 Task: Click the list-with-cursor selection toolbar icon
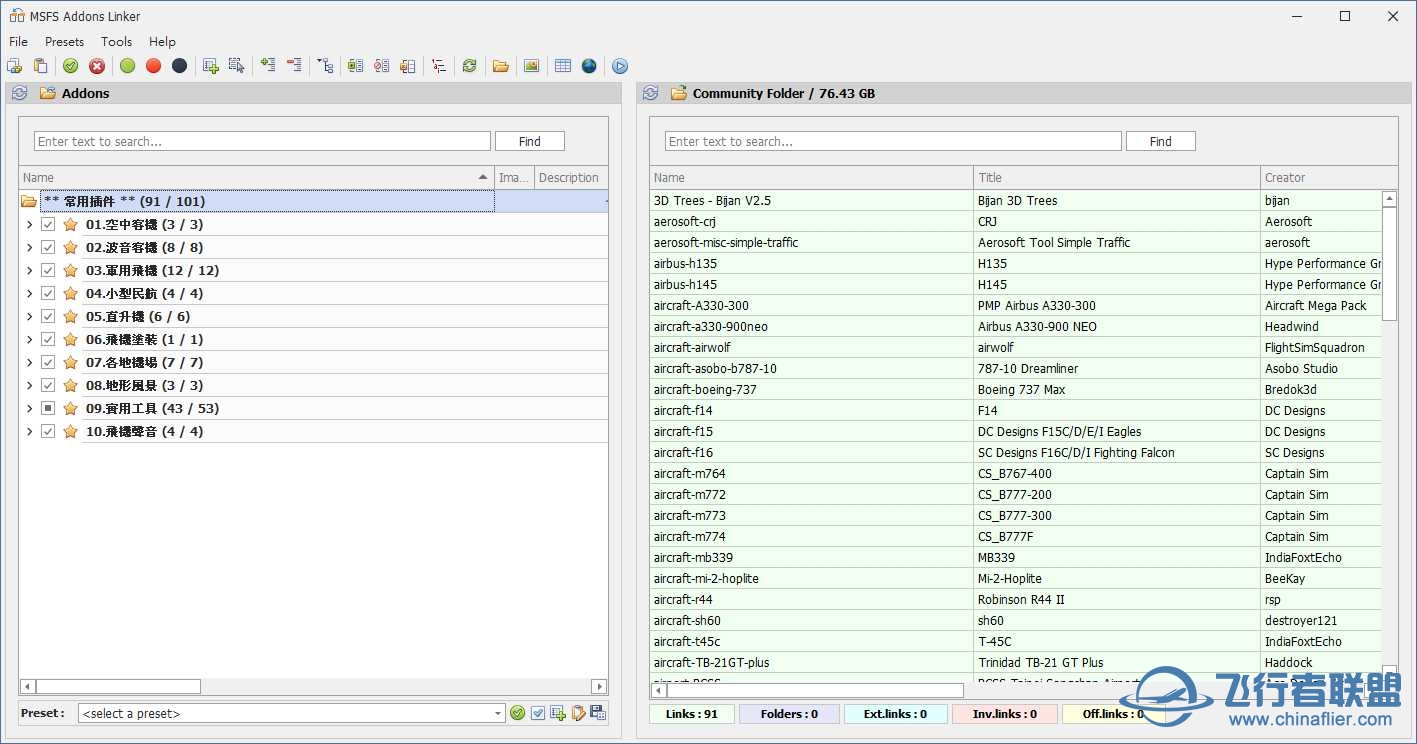(x=236, y=66)
